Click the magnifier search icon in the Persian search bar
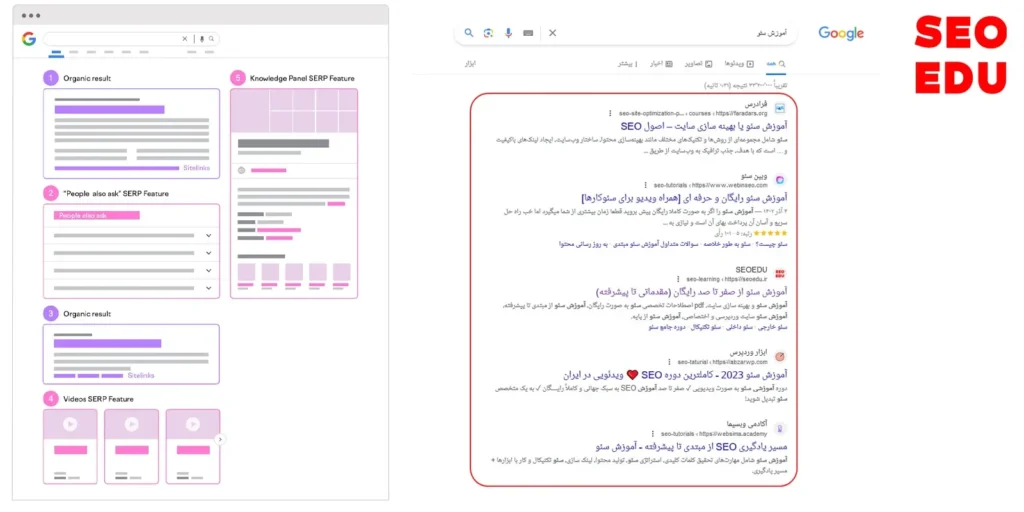Viewport: 1024px width, 512px height. pyautogui.click(x=468, y=33)
